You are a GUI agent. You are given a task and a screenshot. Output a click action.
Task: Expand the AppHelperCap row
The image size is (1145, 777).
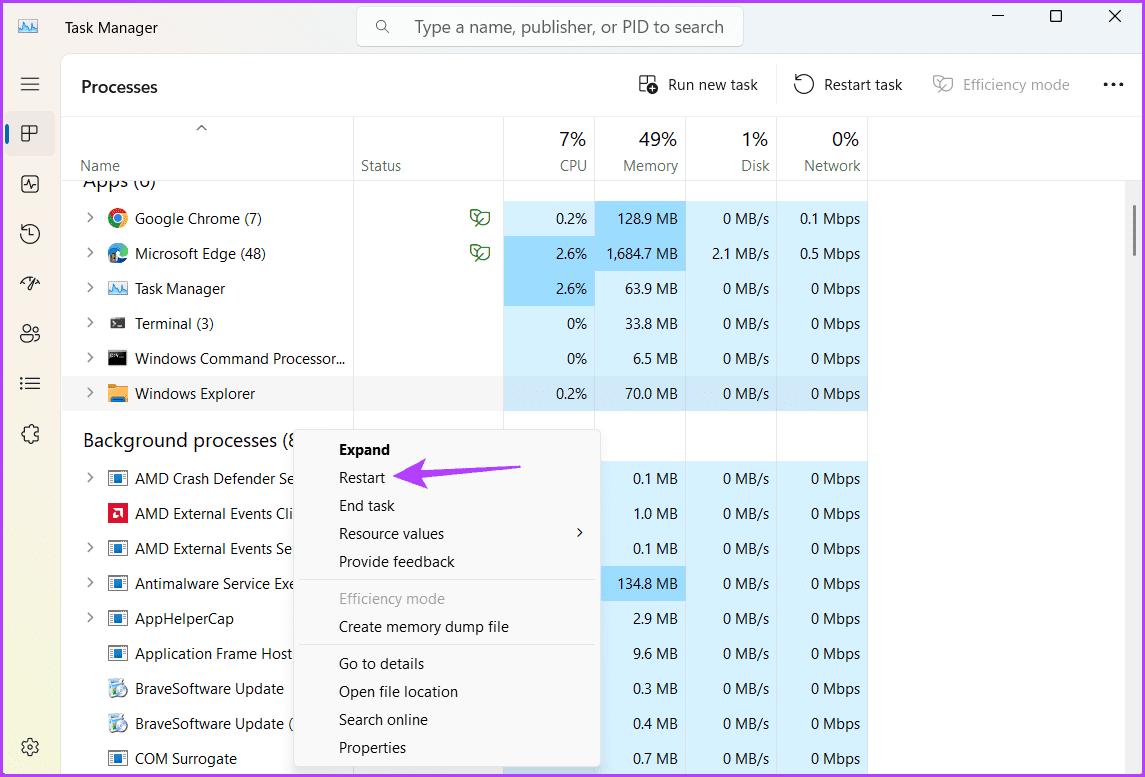pos(90,618)
